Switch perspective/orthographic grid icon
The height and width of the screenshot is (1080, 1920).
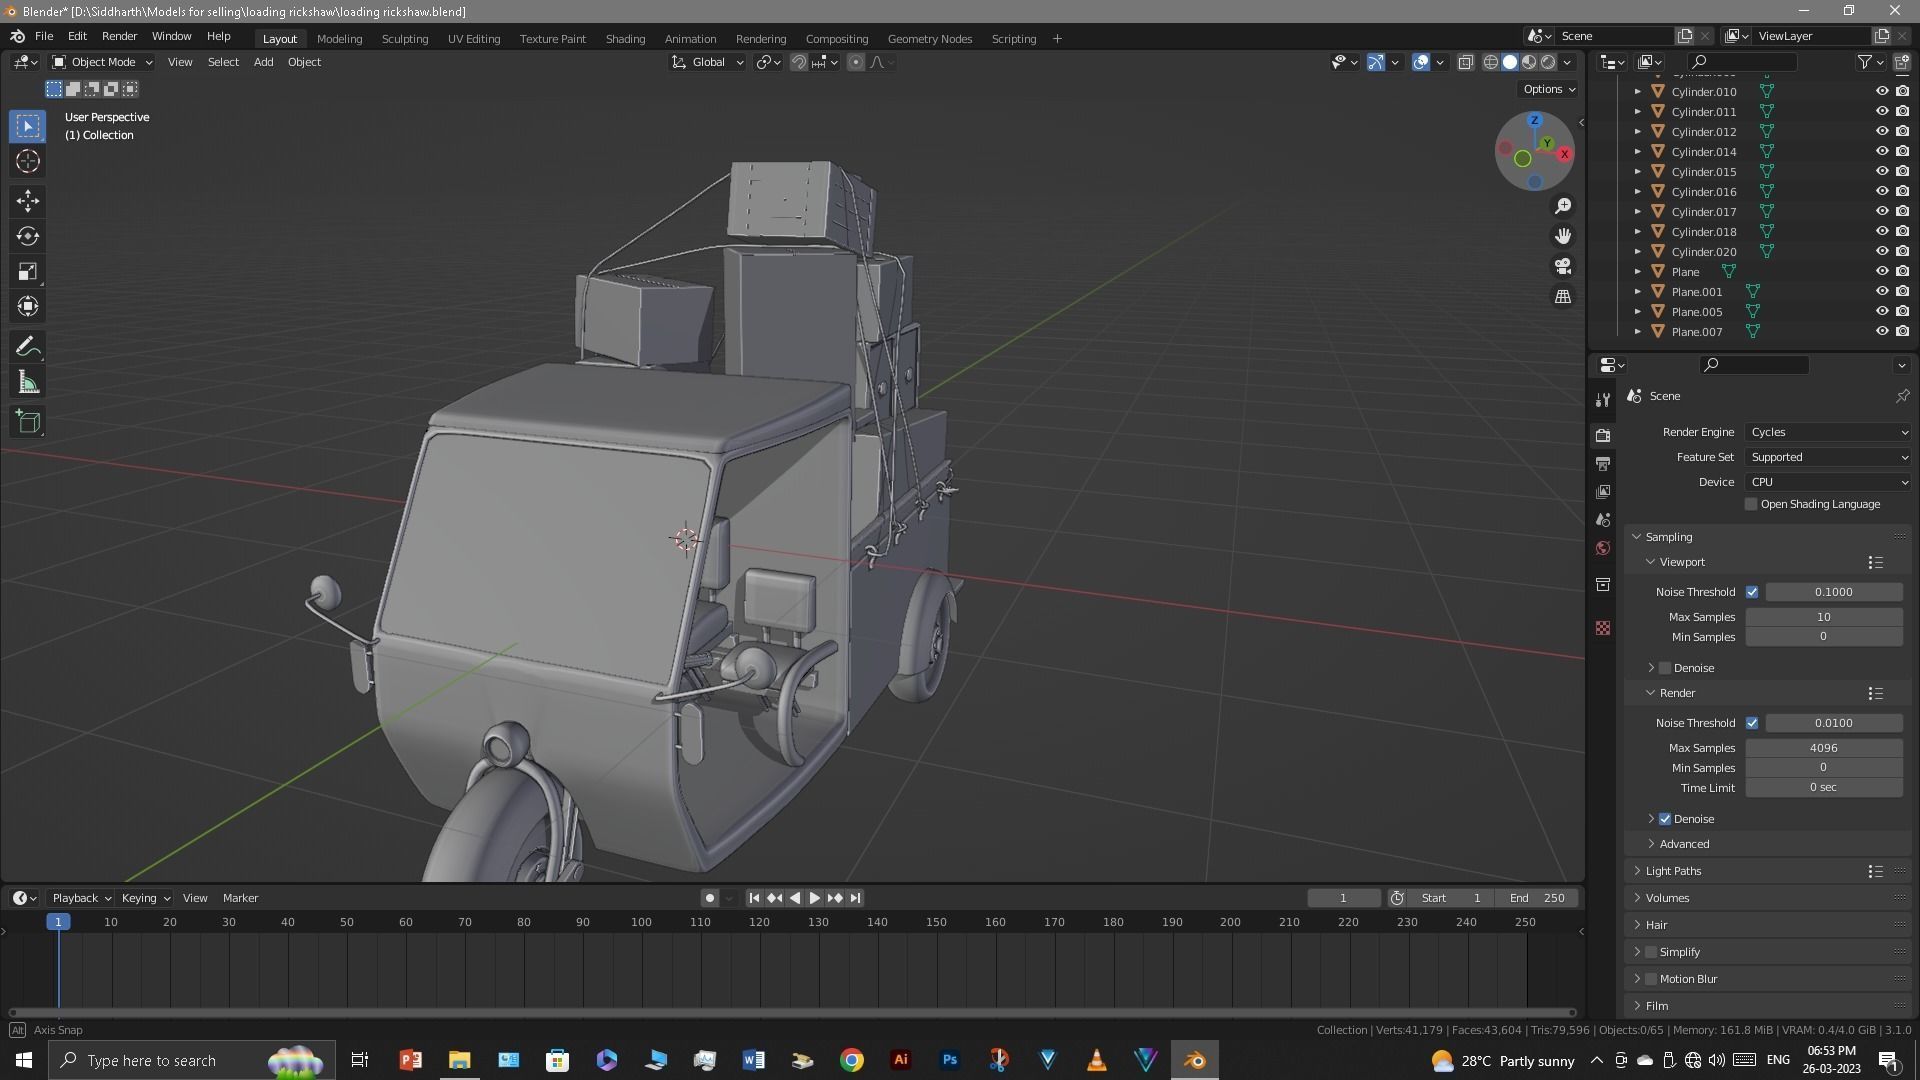click(x=1563, y=297)
